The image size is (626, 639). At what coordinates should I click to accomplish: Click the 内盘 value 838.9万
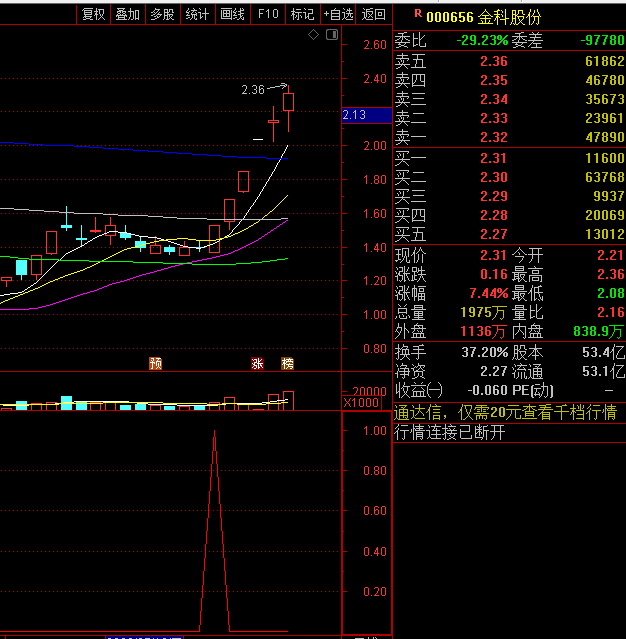click(x=599, y=331)
